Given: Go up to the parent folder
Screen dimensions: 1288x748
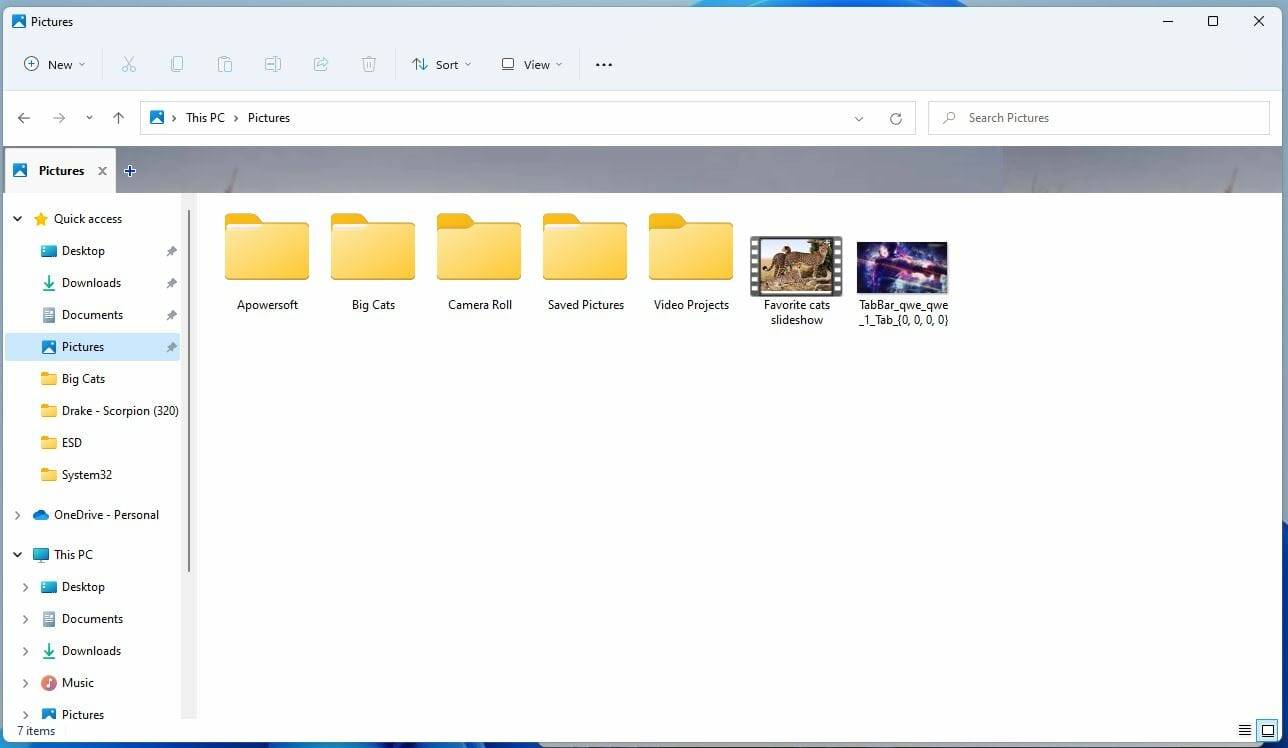Looking at the screenshot, I should click(118, 117).
